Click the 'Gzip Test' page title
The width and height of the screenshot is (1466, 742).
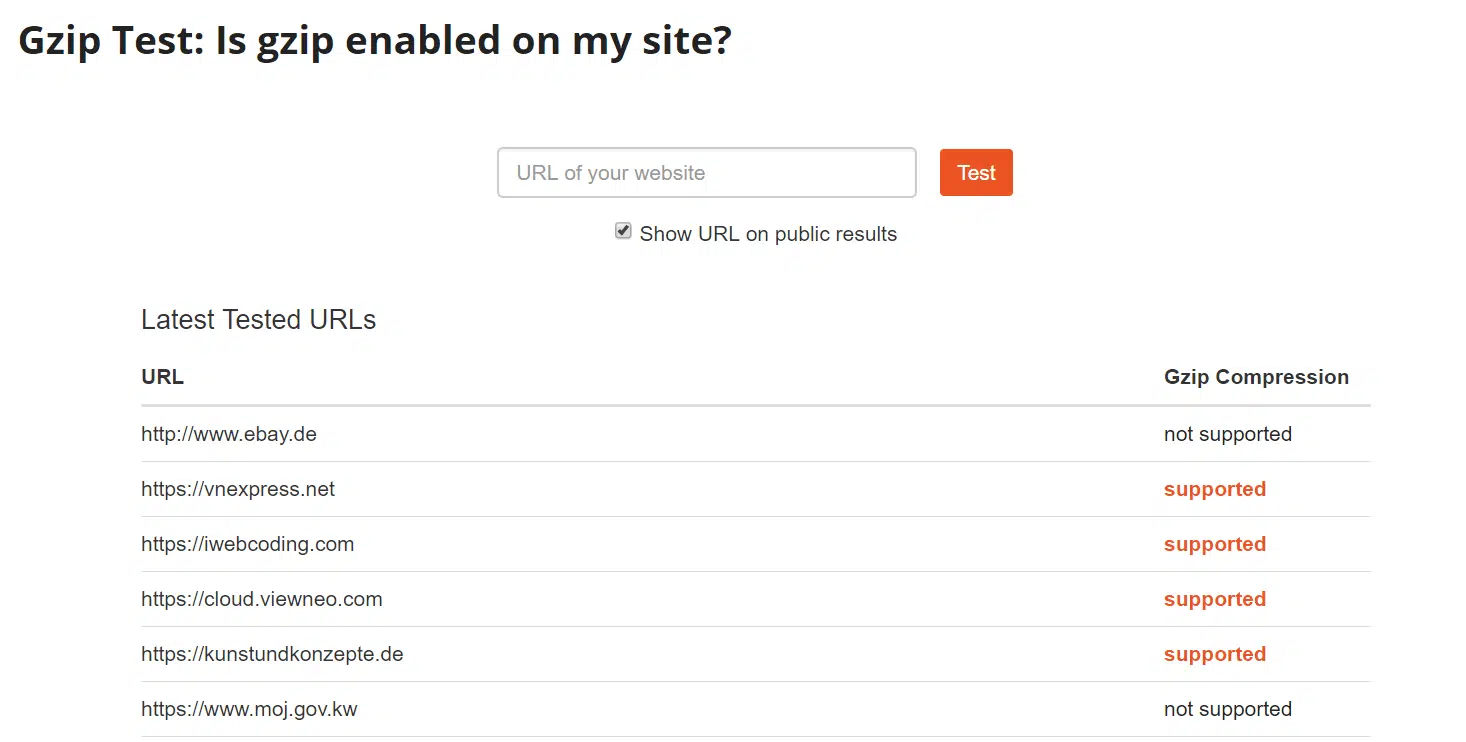(375, 41)
